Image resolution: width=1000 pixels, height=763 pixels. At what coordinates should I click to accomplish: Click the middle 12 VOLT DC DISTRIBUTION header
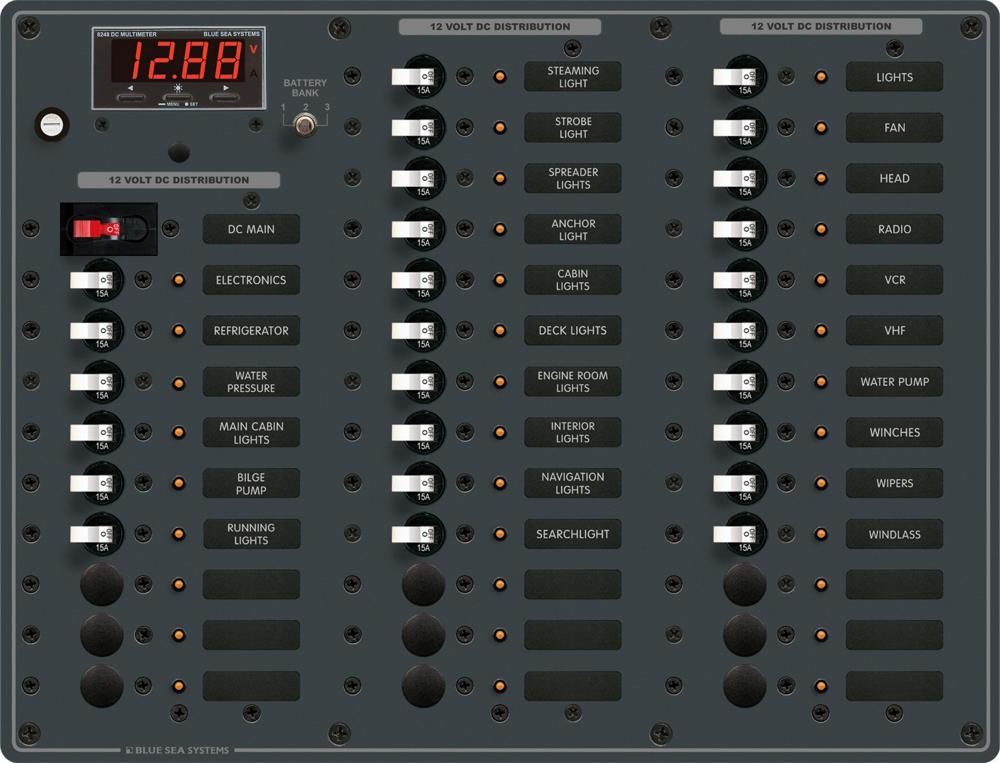point(499,26)
